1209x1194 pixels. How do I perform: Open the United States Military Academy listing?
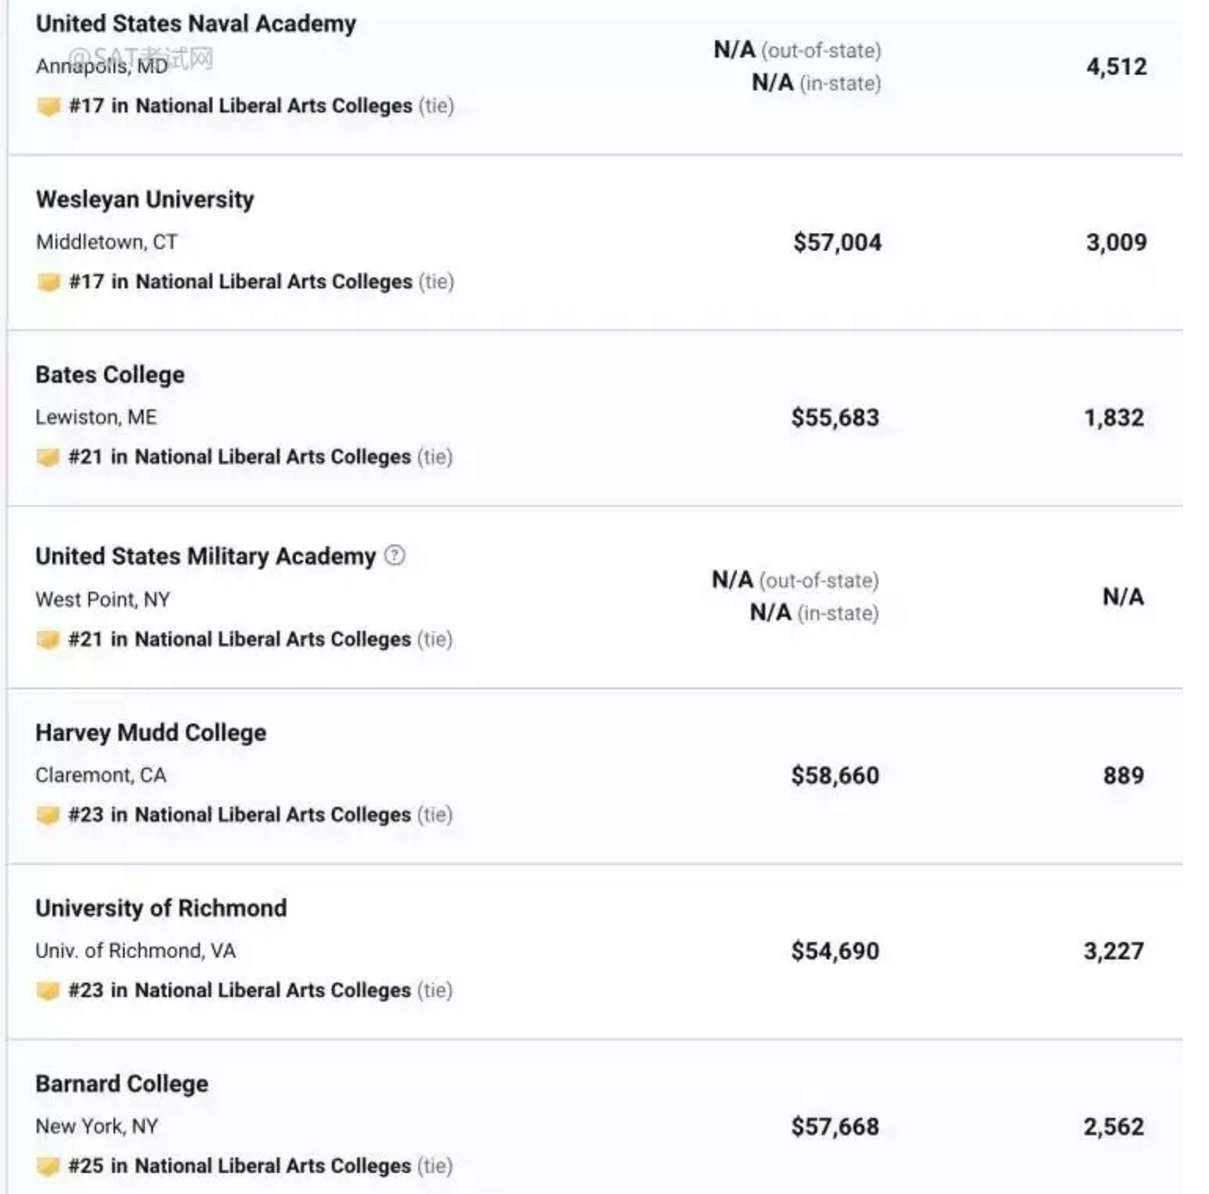pyautogui.click(x=205, y=556)
